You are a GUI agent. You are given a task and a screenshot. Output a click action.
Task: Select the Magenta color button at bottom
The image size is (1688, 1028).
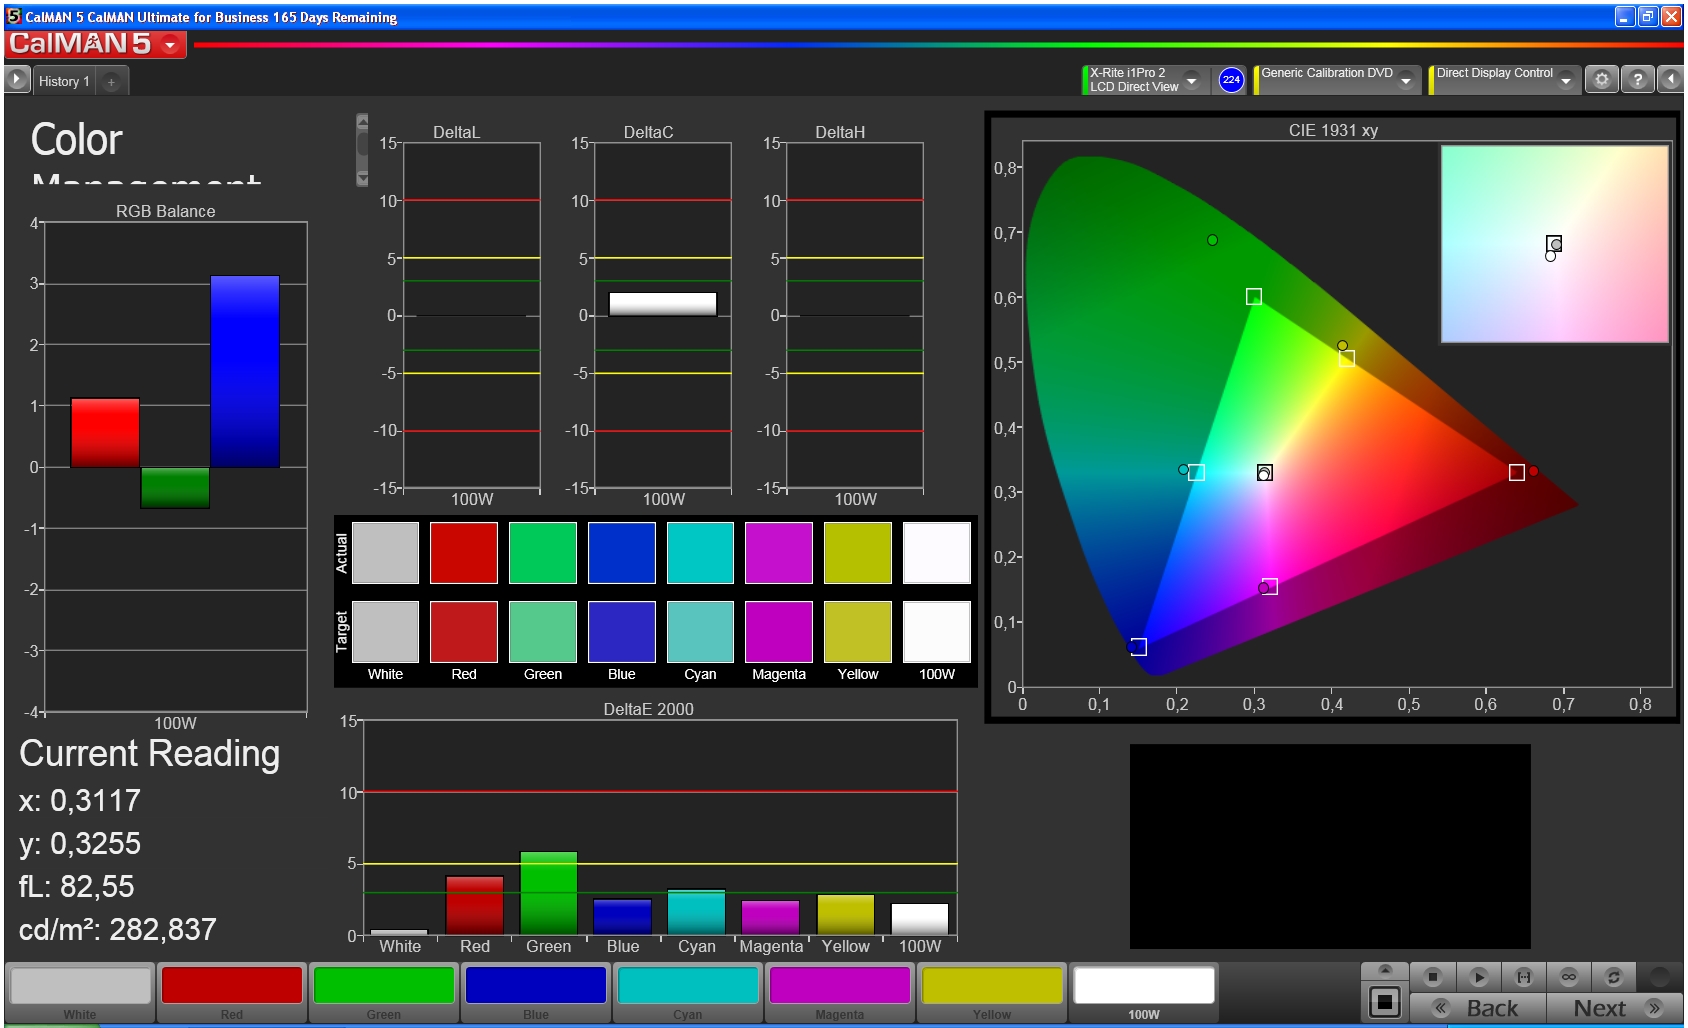[840, 992]
